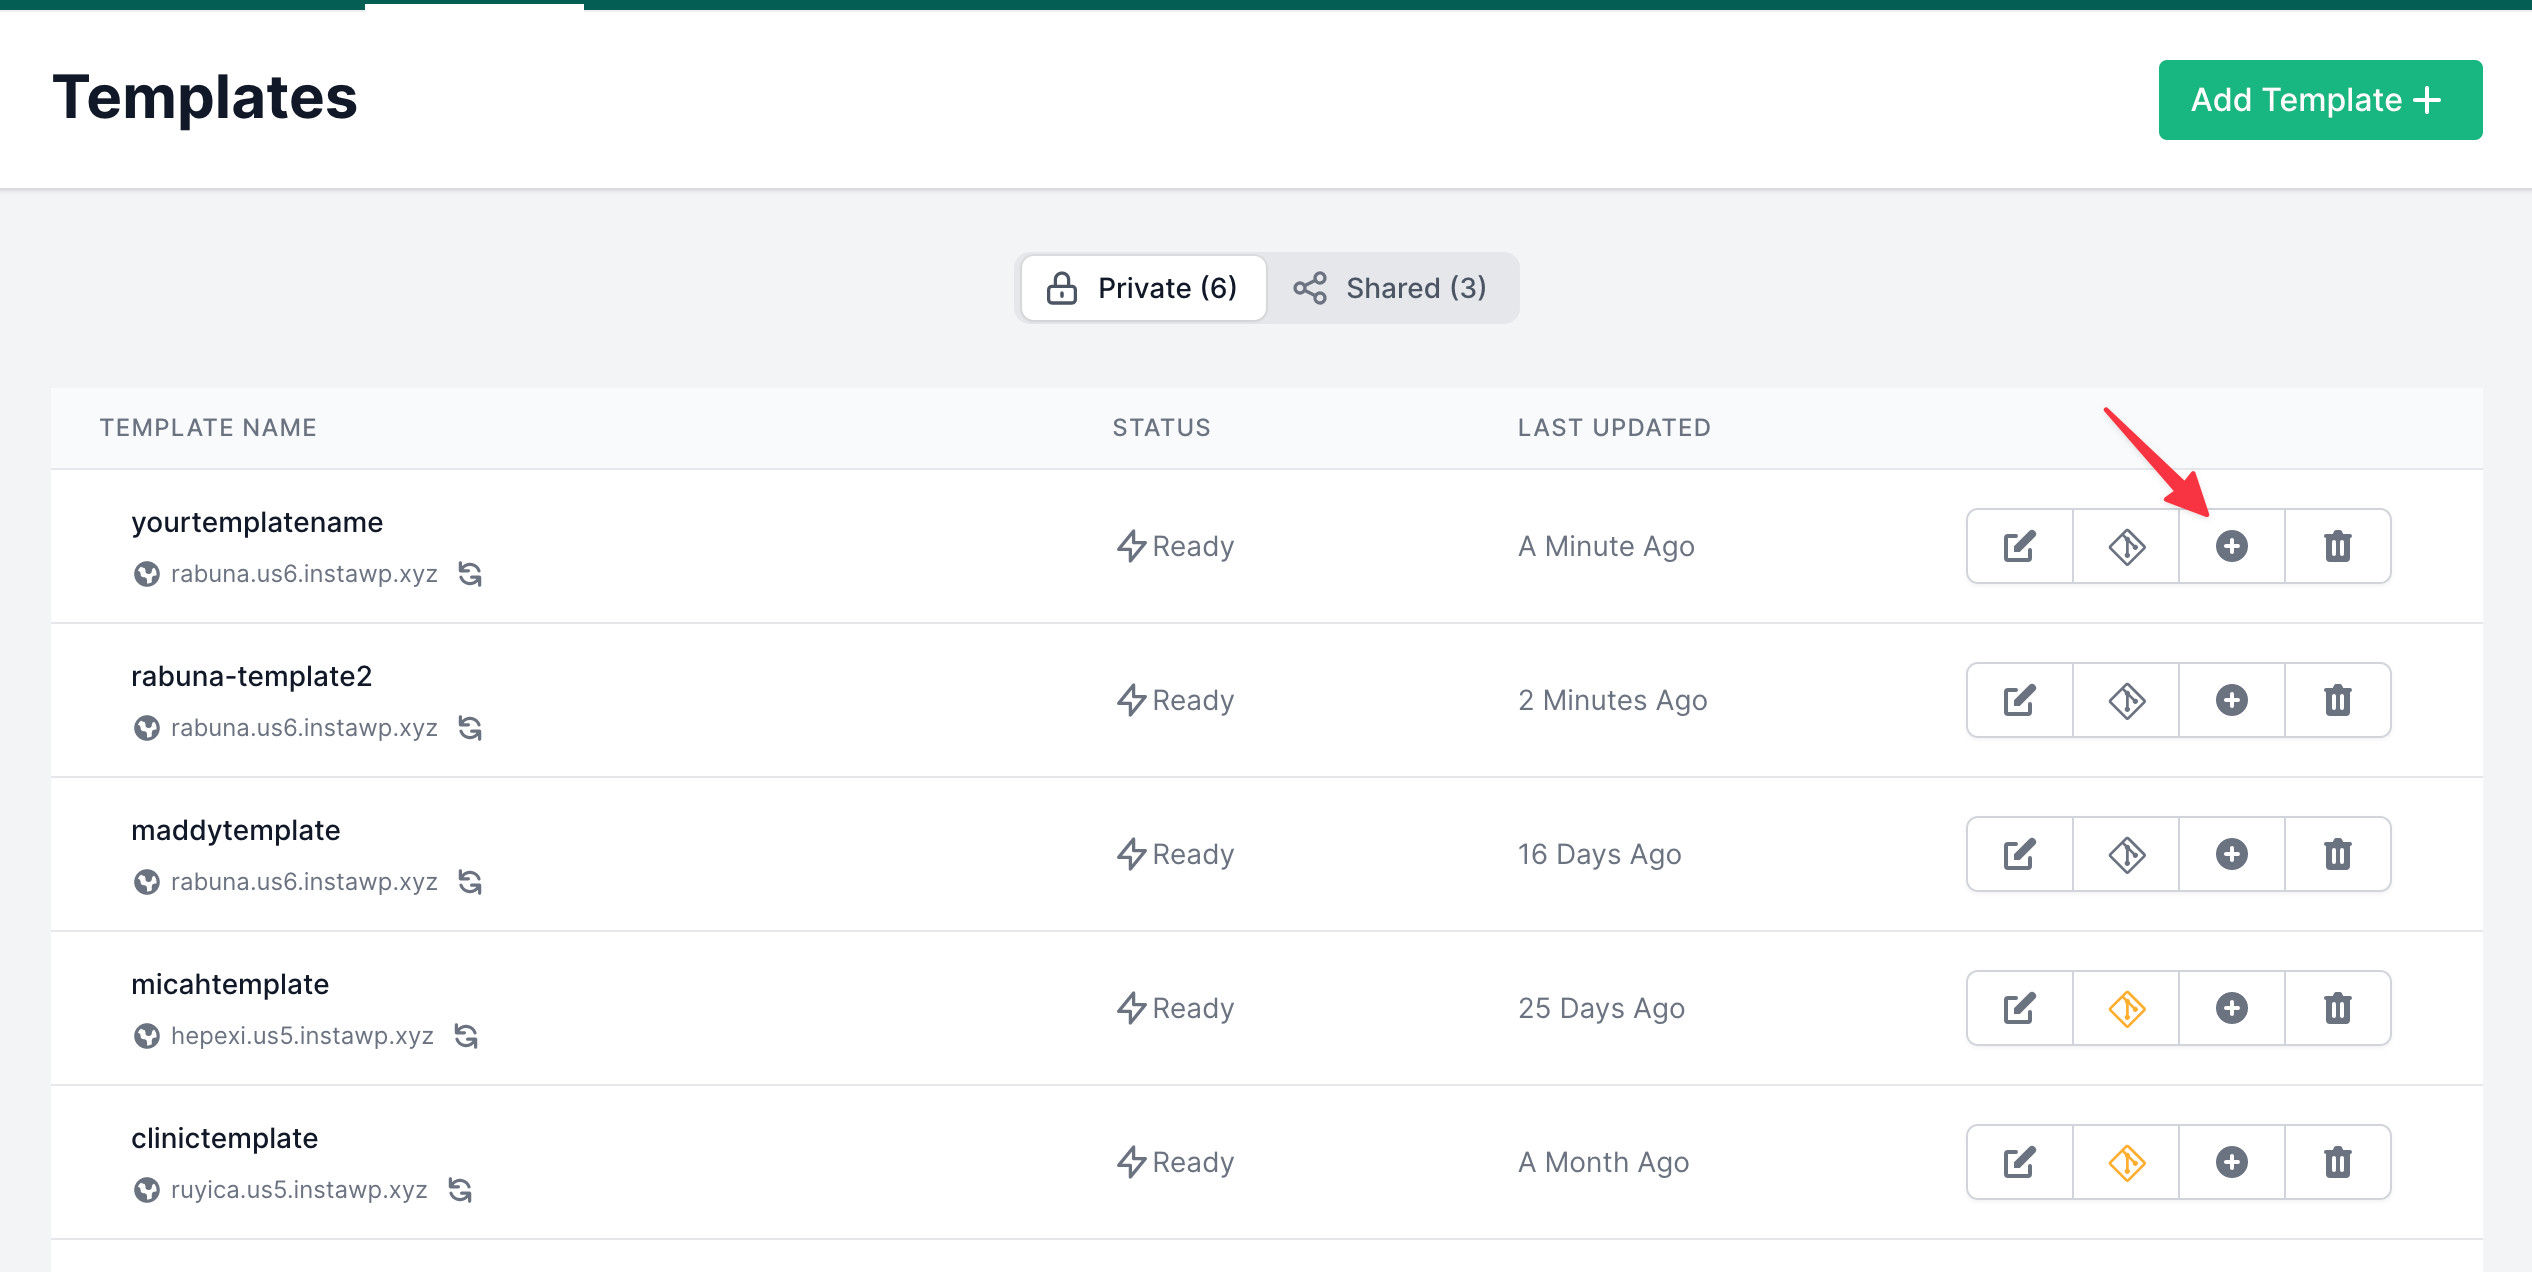Sync icon under rabuna-template2 site URL

[470, 728]
